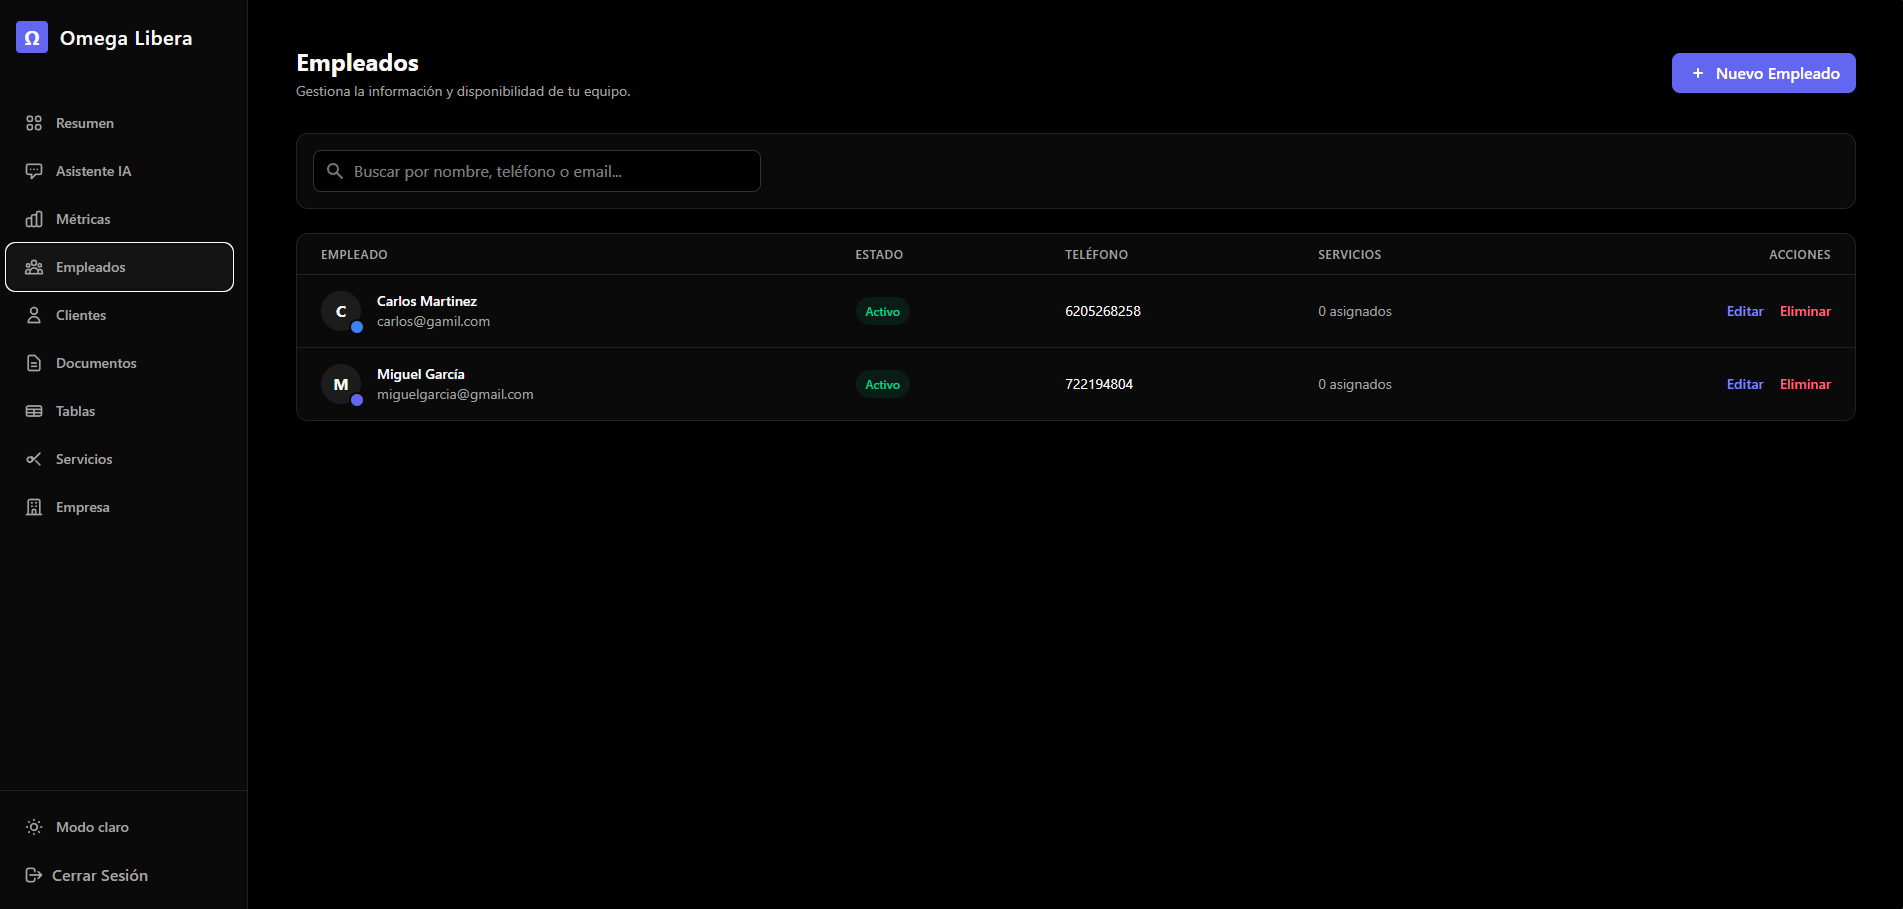
Task: Select the Empleados menu item
Action: pos(120,267)
